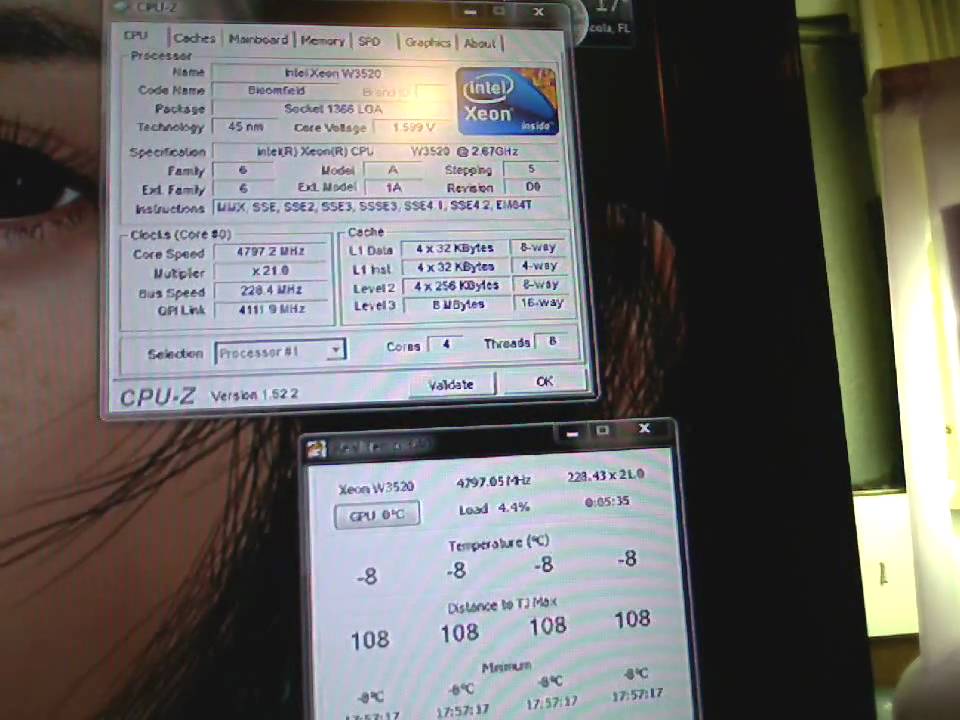Open the Mainboard tab
Image resolution: width=960 pixels, height=720 pixels.
click(x=258, y=39)
